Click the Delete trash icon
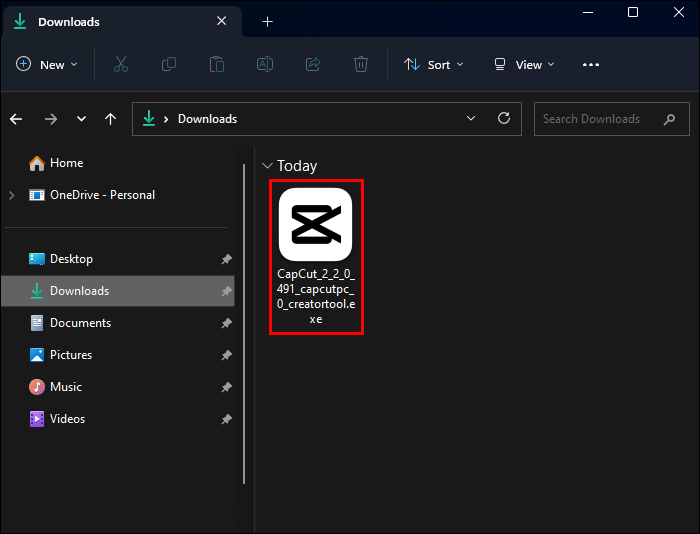The height and width of the screenshot is (534, 700). 361,64
